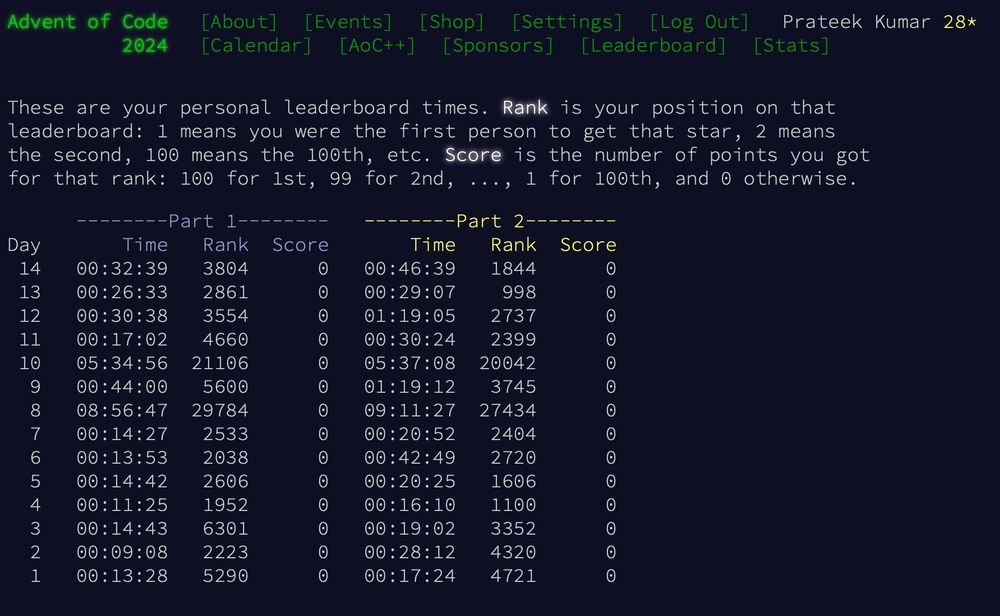Click [Log Out]

click(699, 21)
